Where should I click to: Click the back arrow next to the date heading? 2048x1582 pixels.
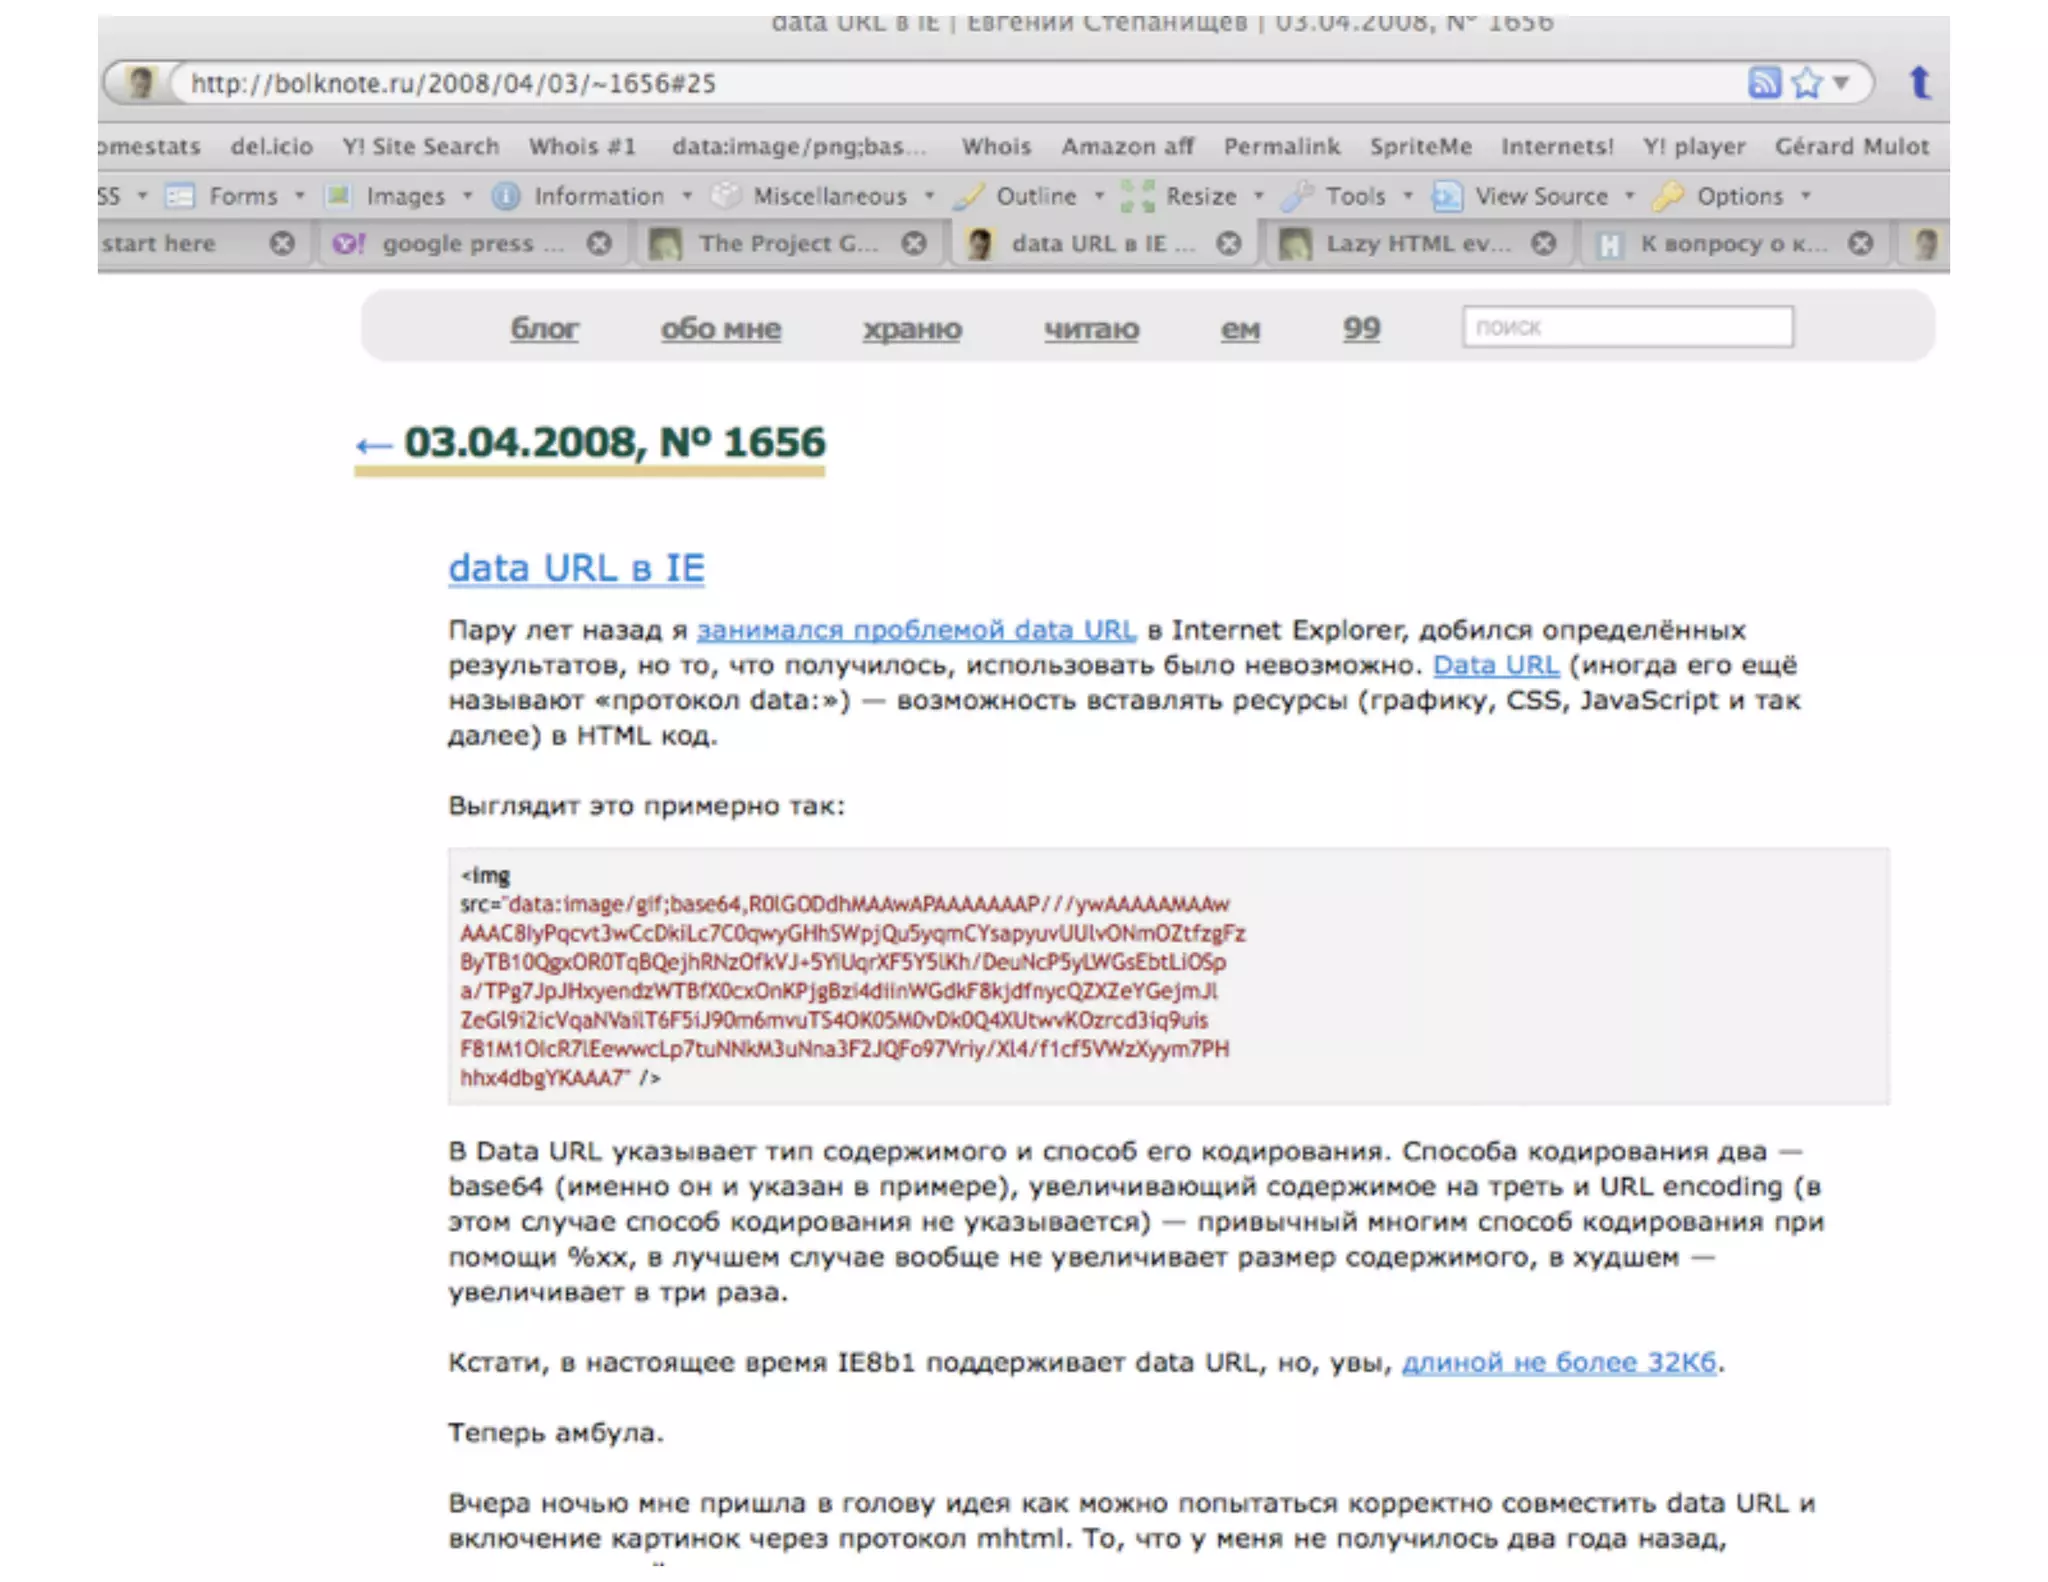pos(374,445)
